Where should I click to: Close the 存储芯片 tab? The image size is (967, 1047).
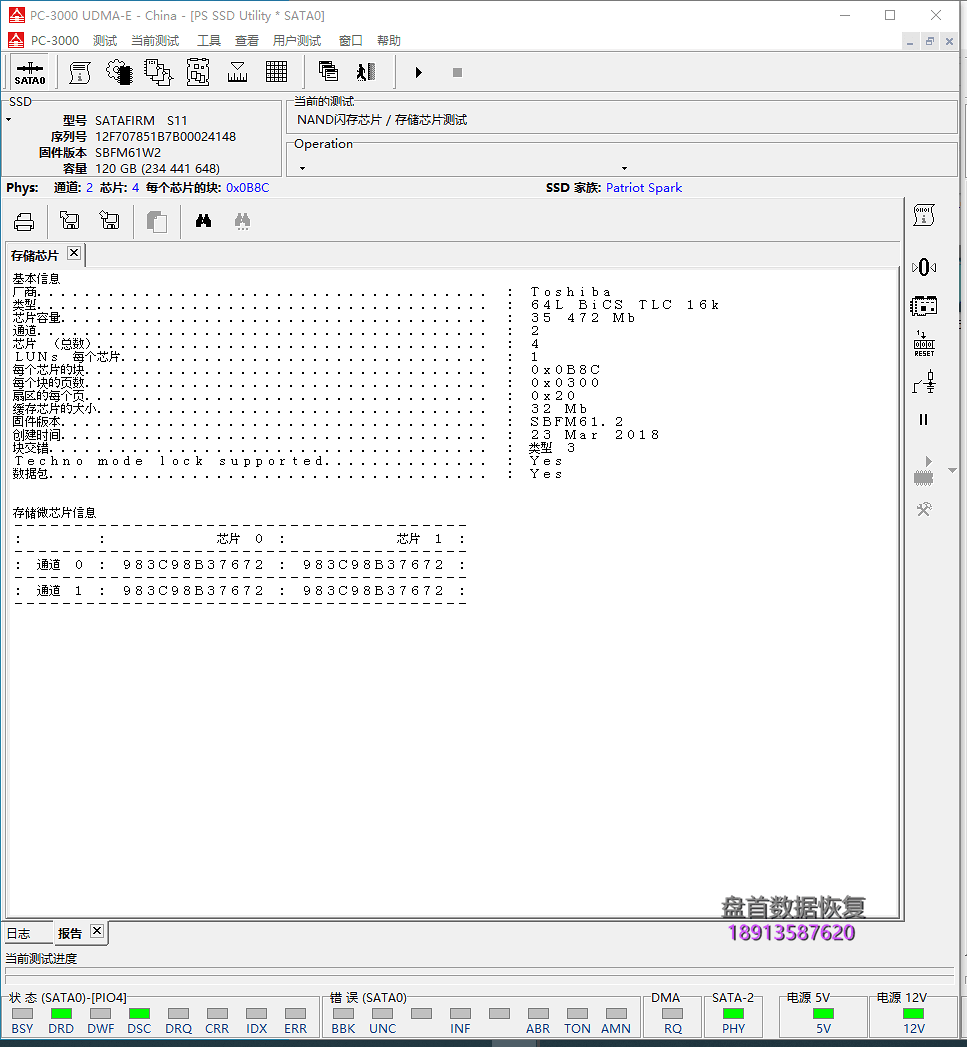tap(74, 253)
